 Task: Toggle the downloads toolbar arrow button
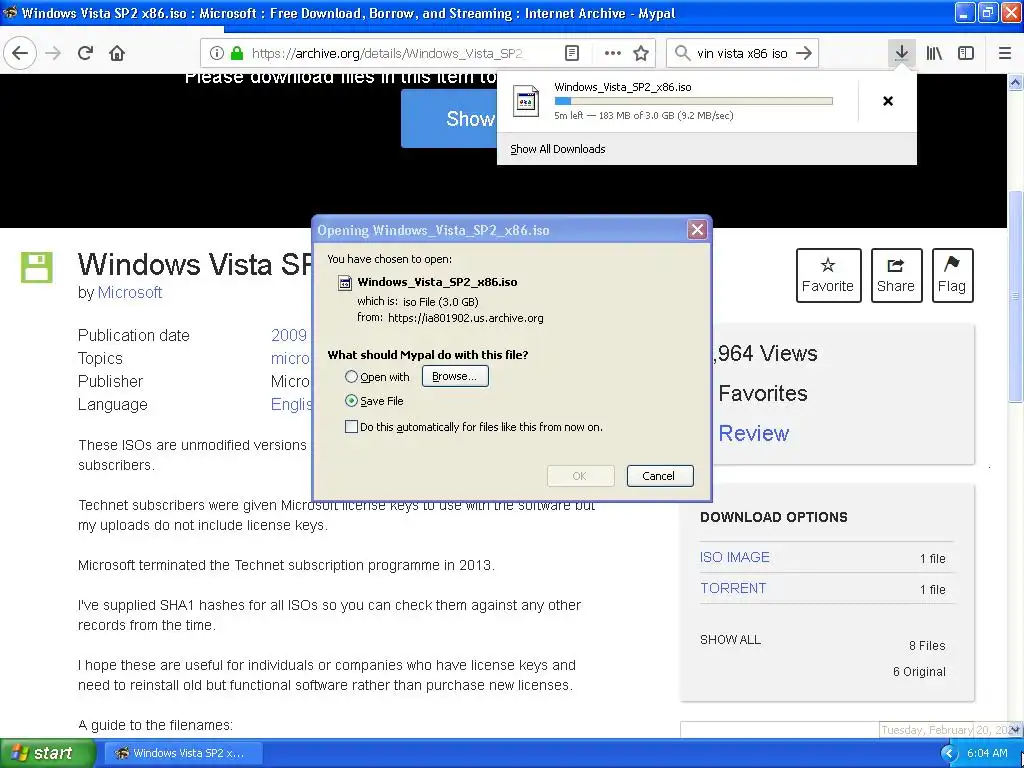(x=901, y=53)
